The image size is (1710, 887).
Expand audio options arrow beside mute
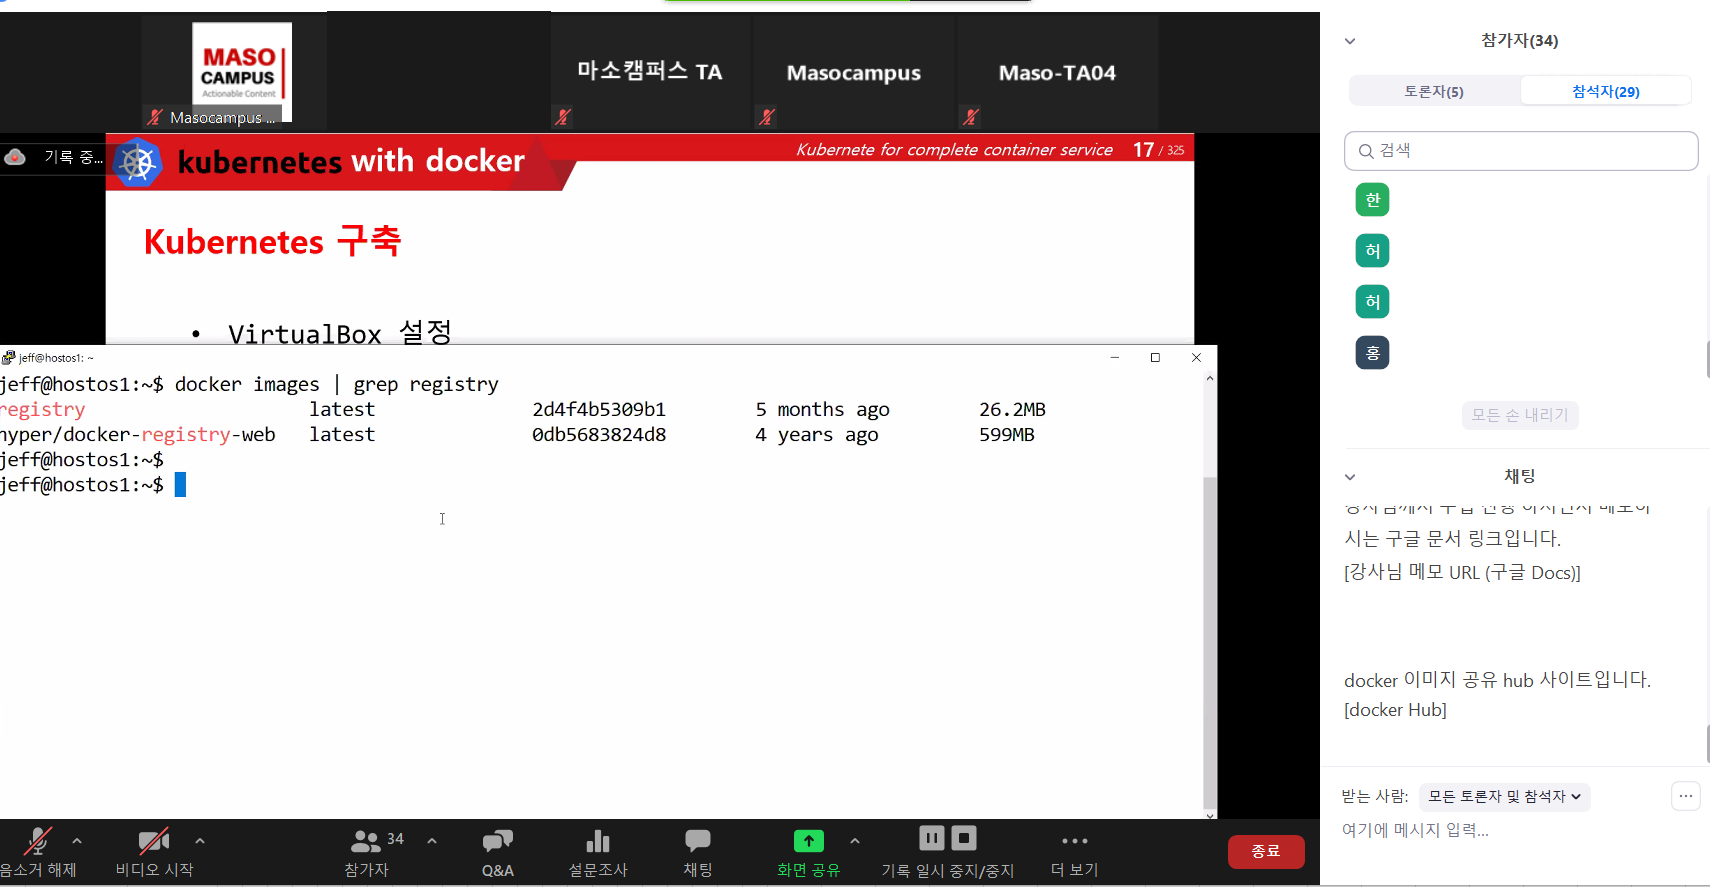pos(77,841)
